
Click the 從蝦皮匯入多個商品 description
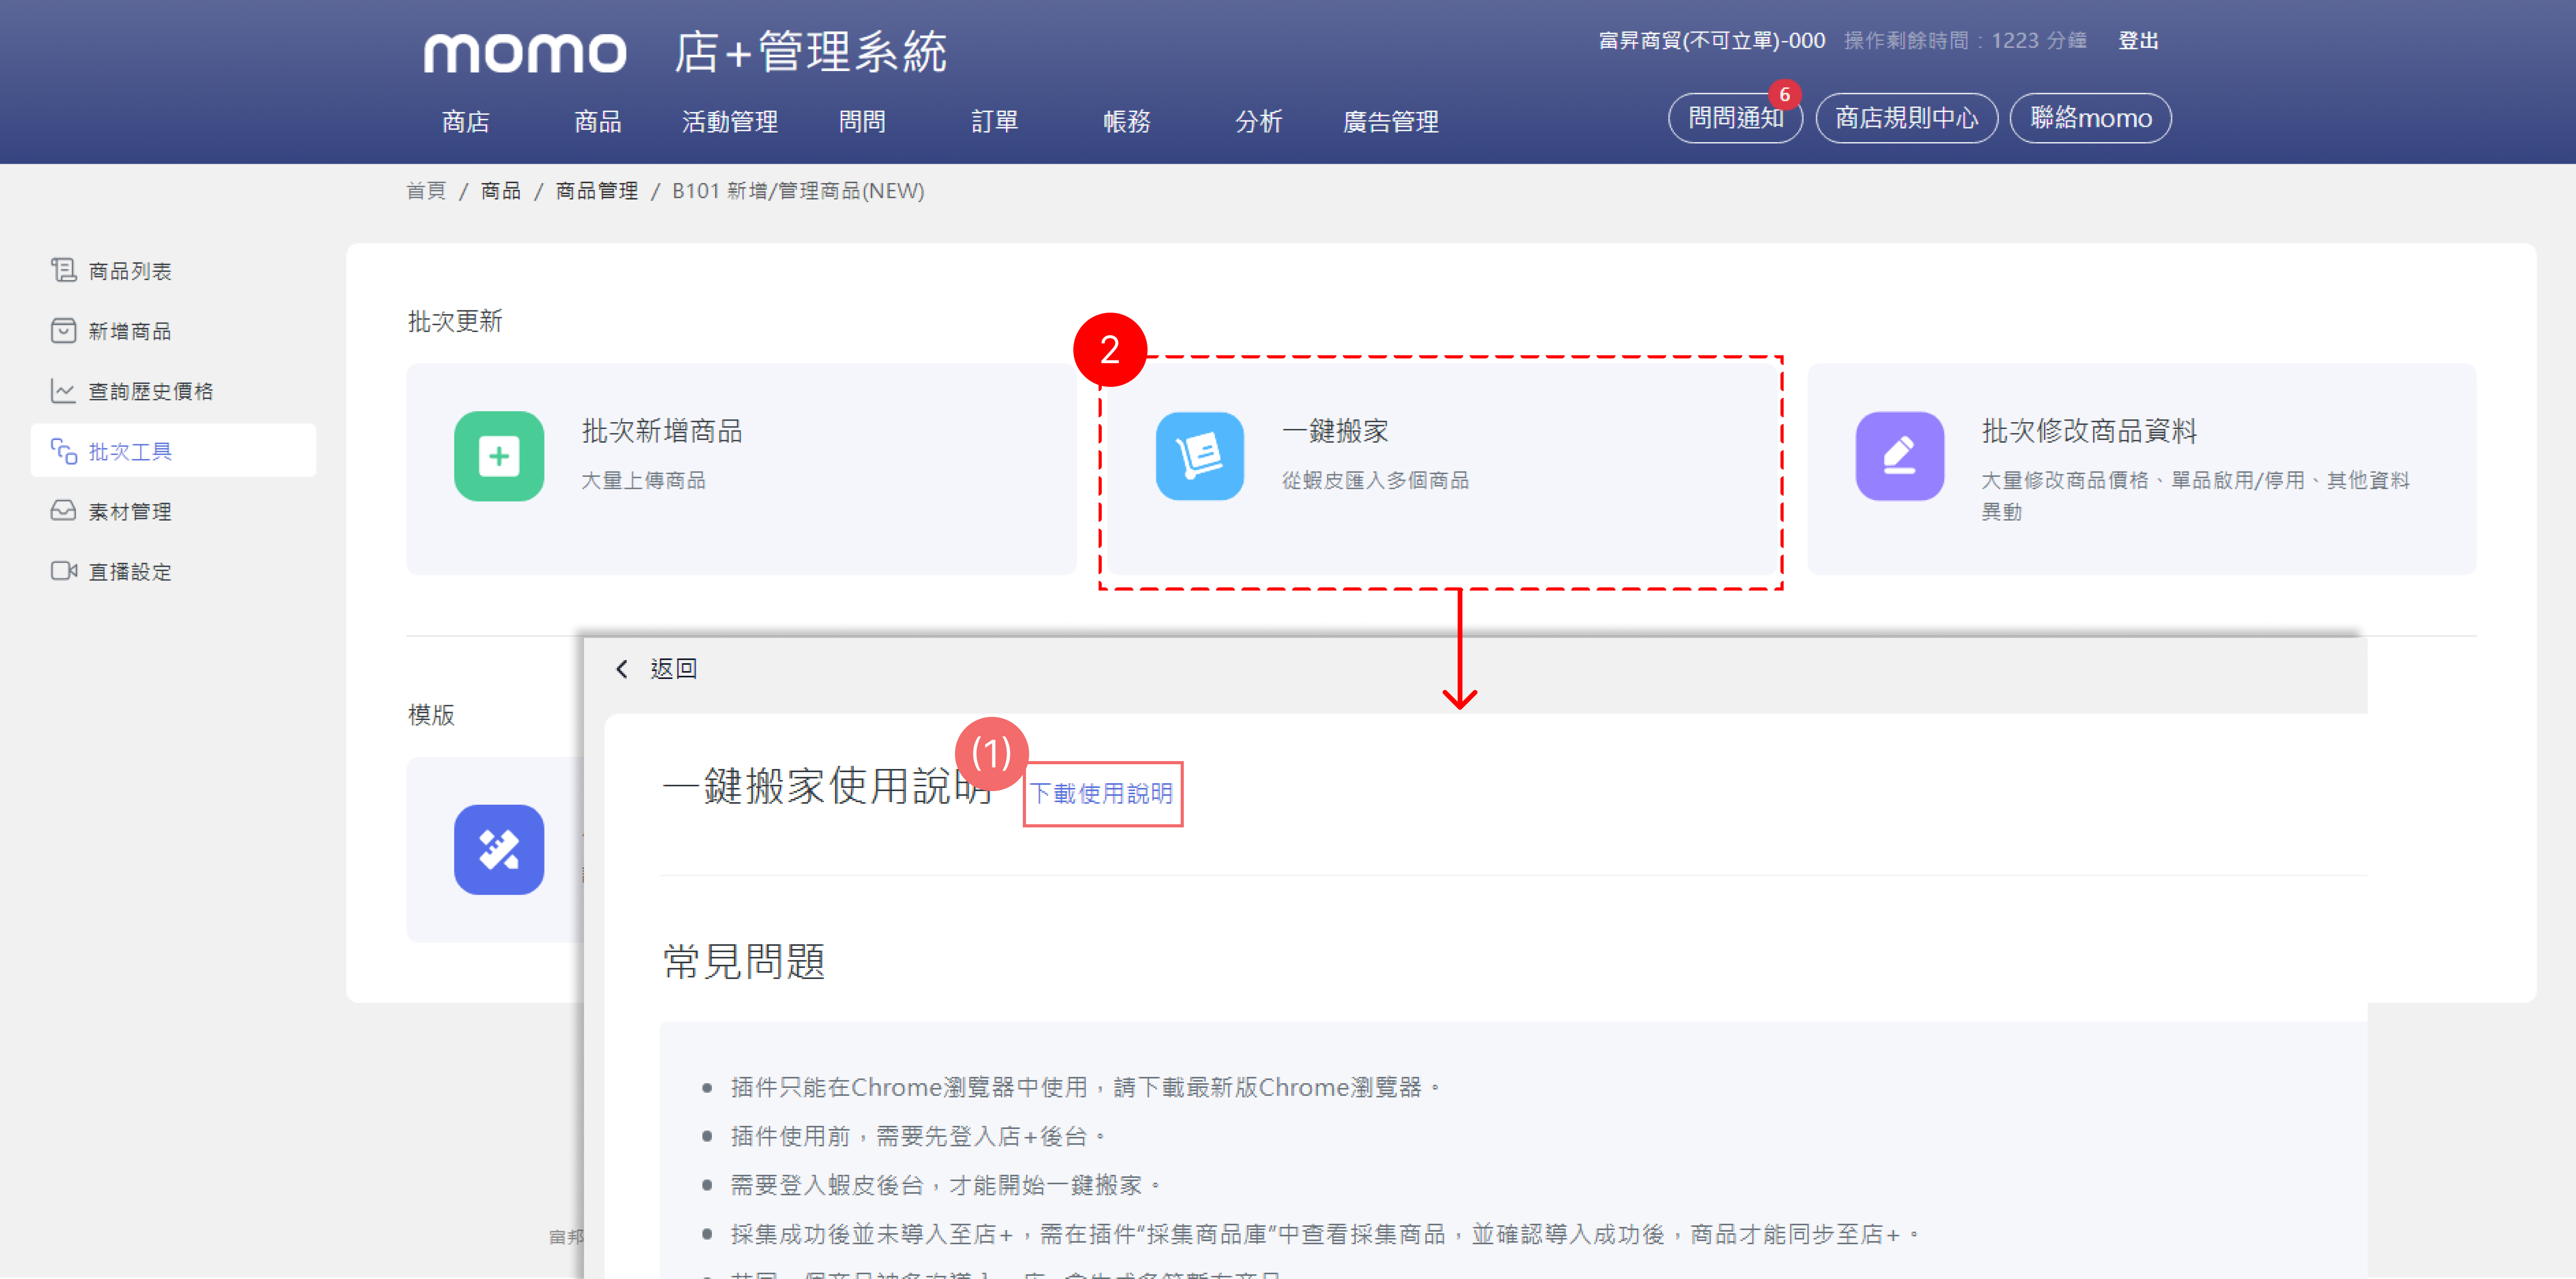(x=1375, y=481)
